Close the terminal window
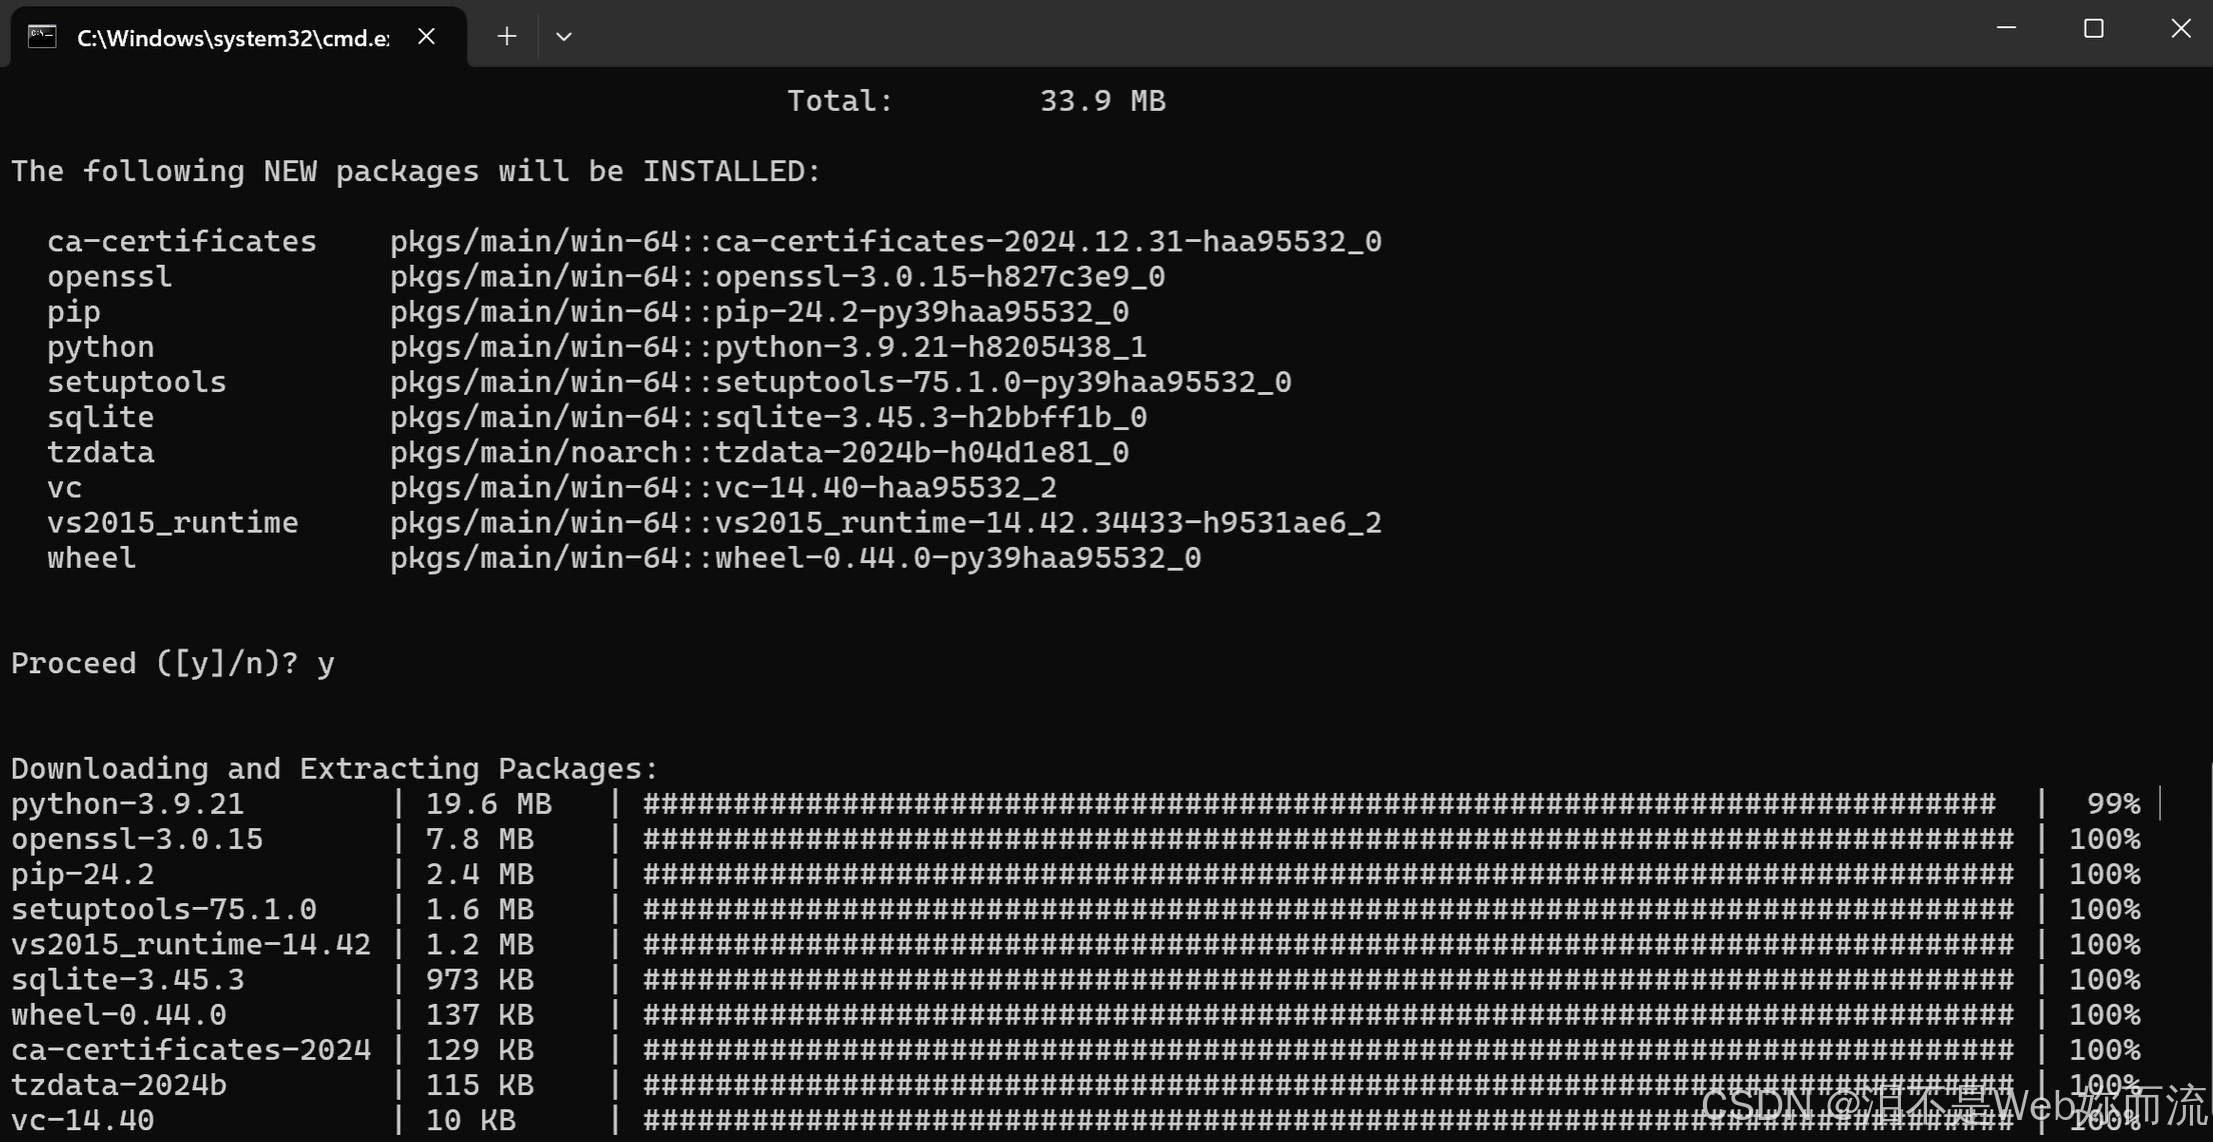This screenshot has width=2213, height=1142. pos(2181,29)
